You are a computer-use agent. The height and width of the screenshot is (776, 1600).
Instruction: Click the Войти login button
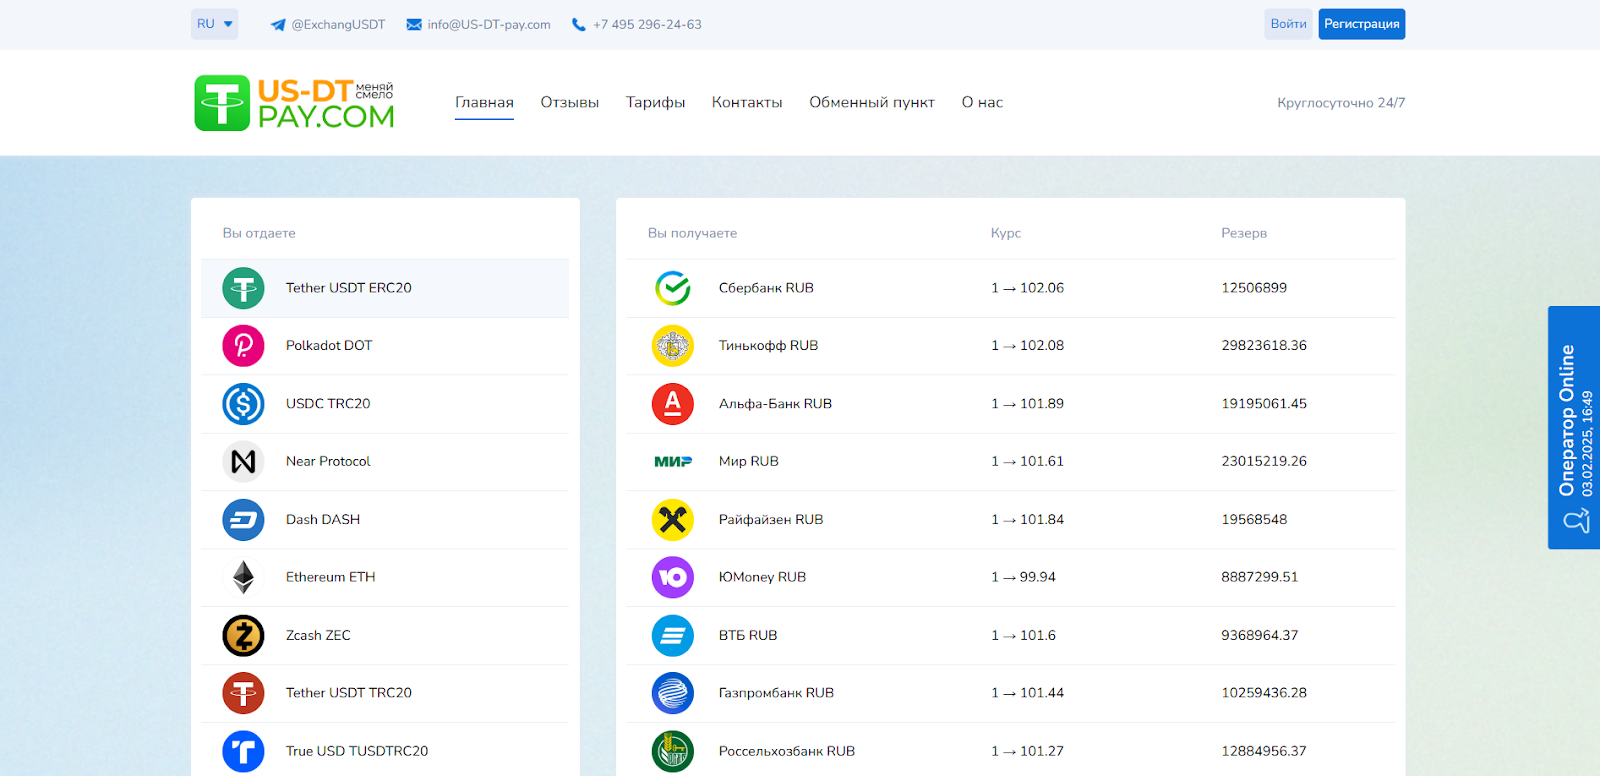1288,24
